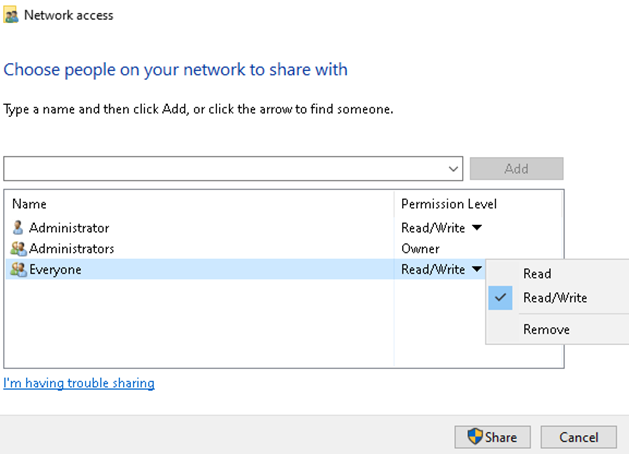This screenshot has width=629, height=454.
Task: Click the Everyone group icon
Action: coord(18,269)
